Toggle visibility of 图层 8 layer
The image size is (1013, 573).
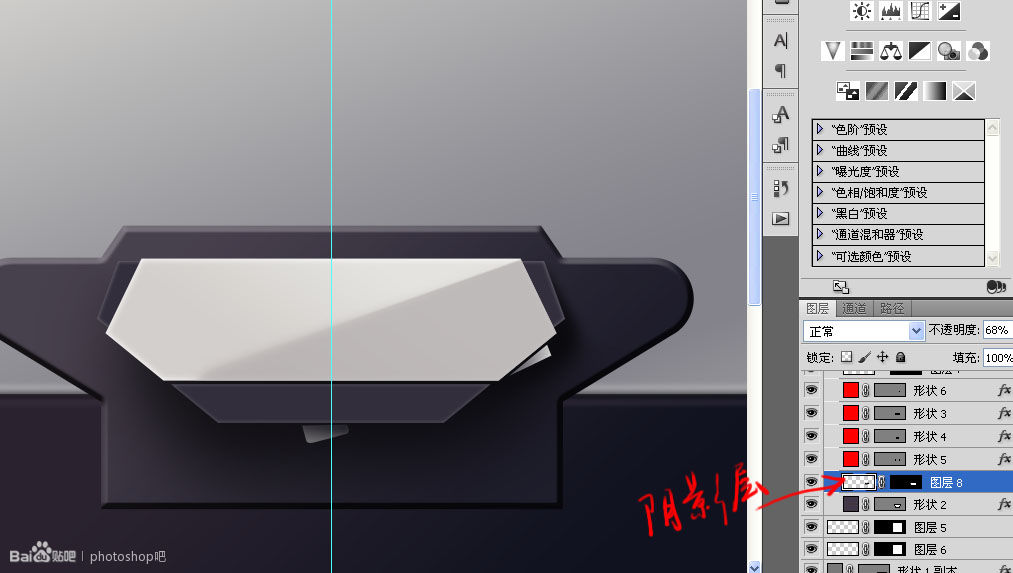pos(811,482)
